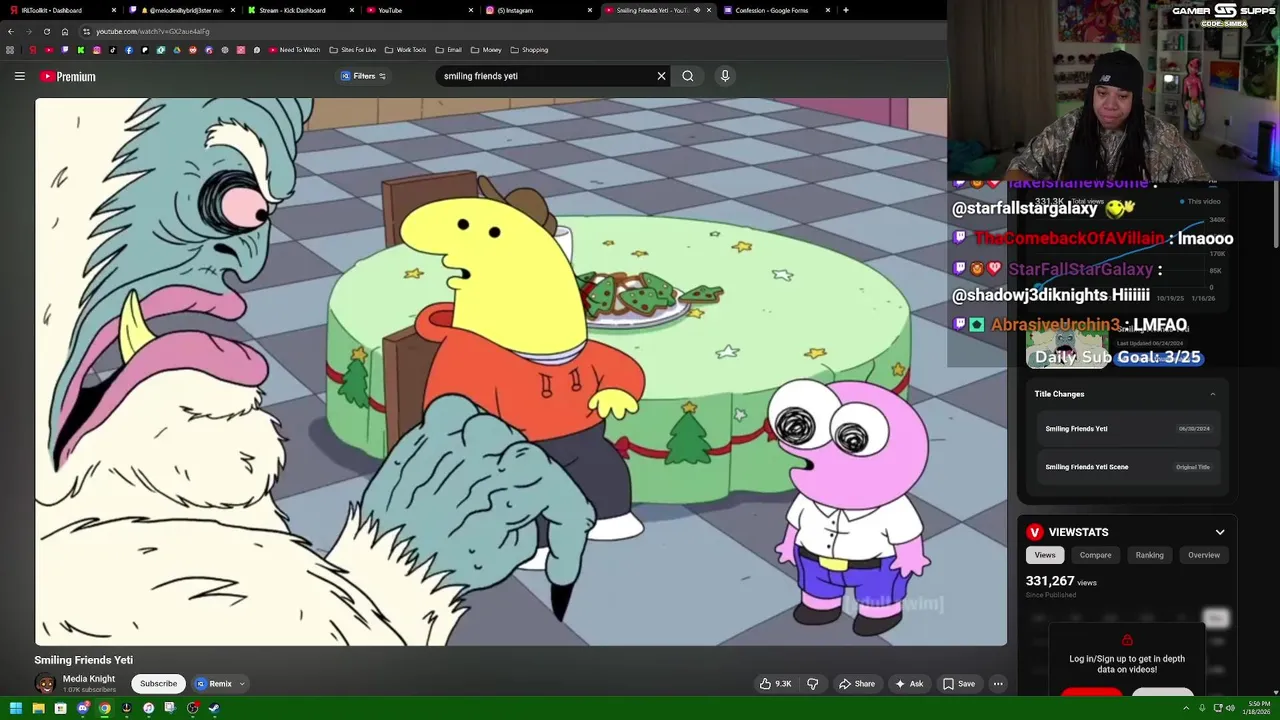1280x720 pixels.
Task: Open the Email bookmark folder
Action: coord(448,50)
